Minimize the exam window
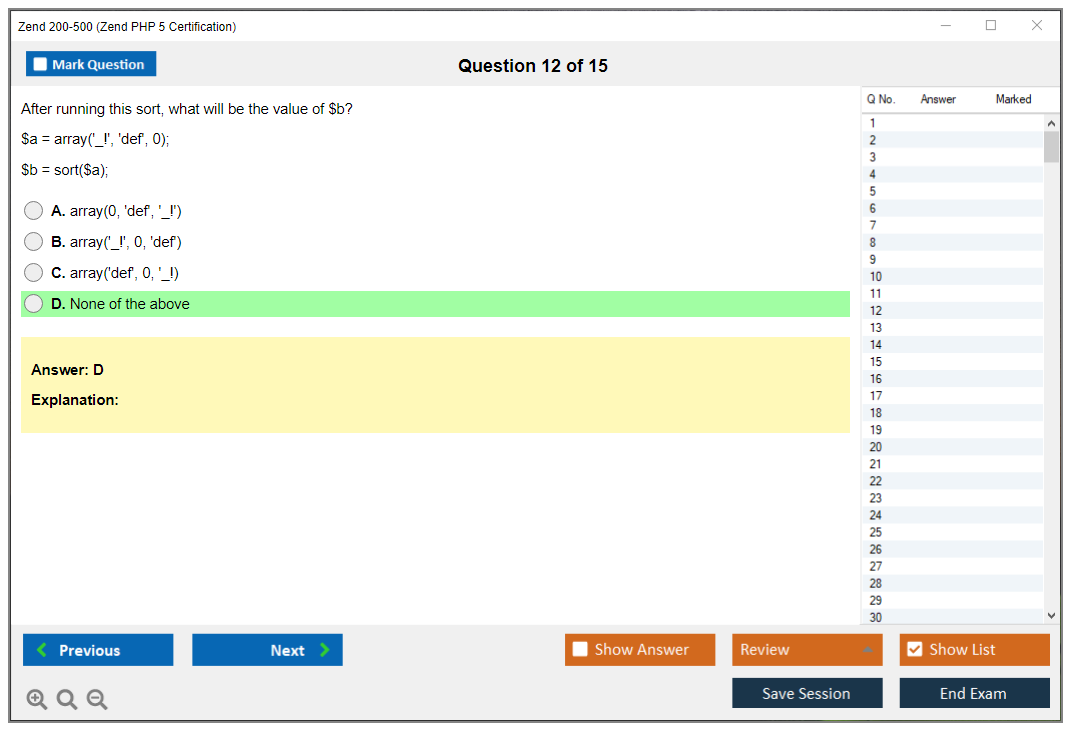Screen dimensions: 1075x735 (946, 26)
